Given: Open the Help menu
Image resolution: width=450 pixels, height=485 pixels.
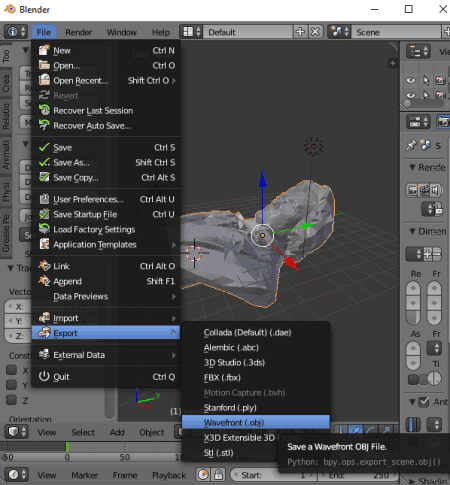Looking at the screenshot, I should click(x=161, y=32).
